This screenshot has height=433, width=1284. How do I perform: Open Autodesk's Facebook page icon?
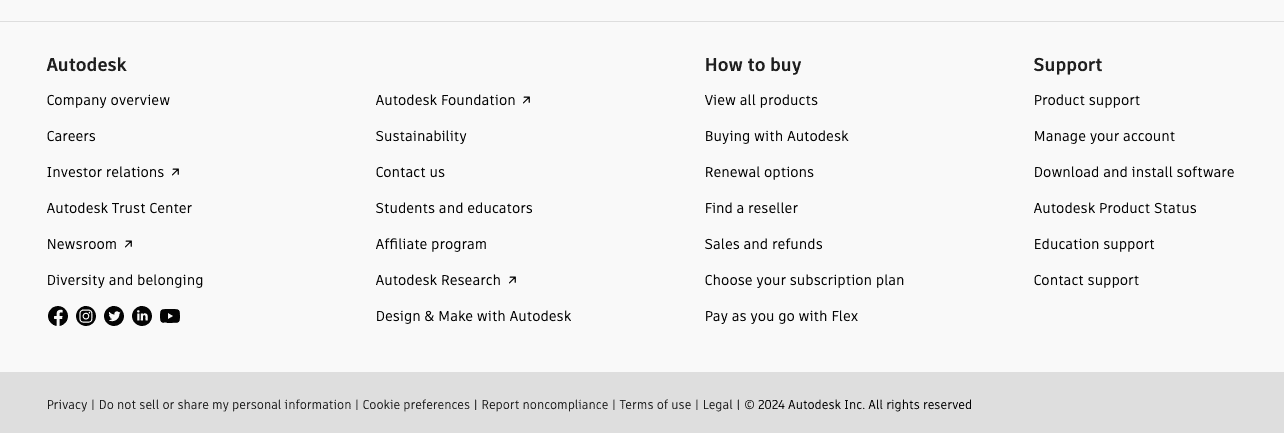[58, 316]
